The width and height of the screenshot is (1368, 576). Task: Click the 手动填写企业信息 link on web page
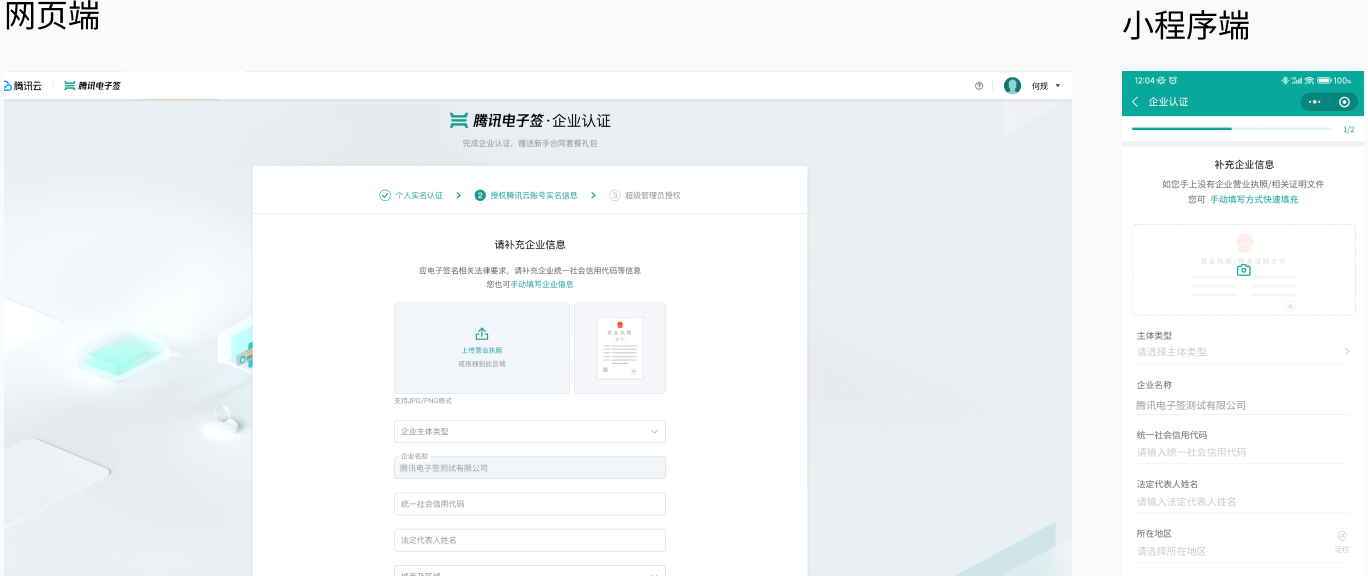pos(542,285)
